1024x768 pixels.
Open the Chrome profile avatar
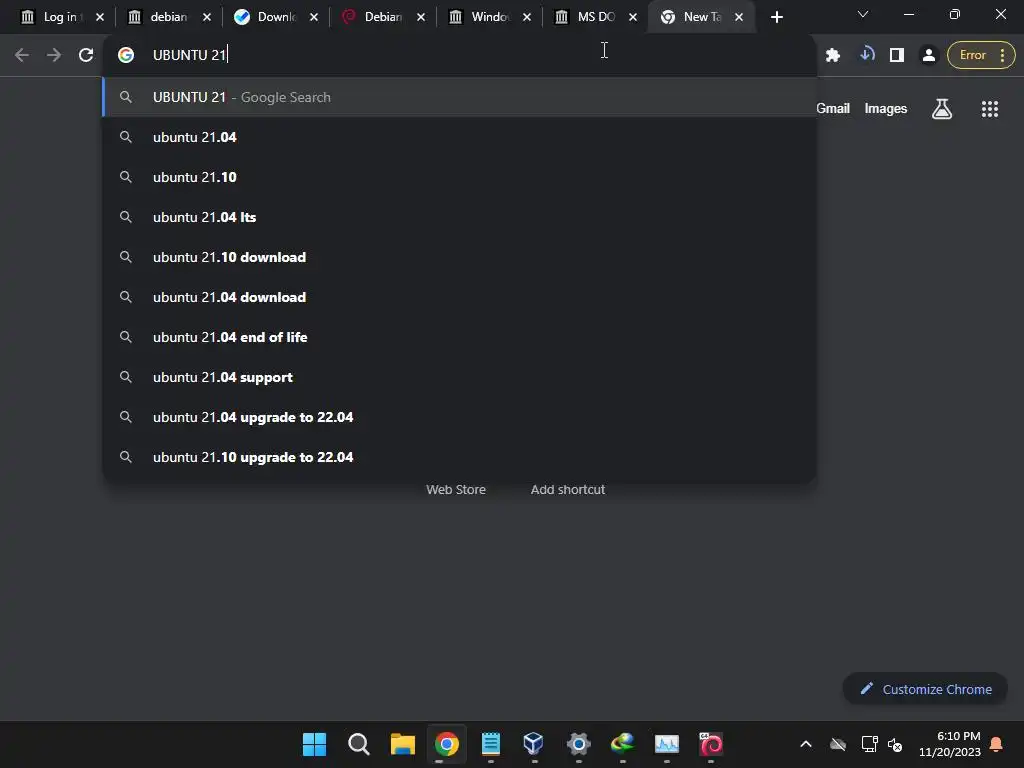pos(928,55)
